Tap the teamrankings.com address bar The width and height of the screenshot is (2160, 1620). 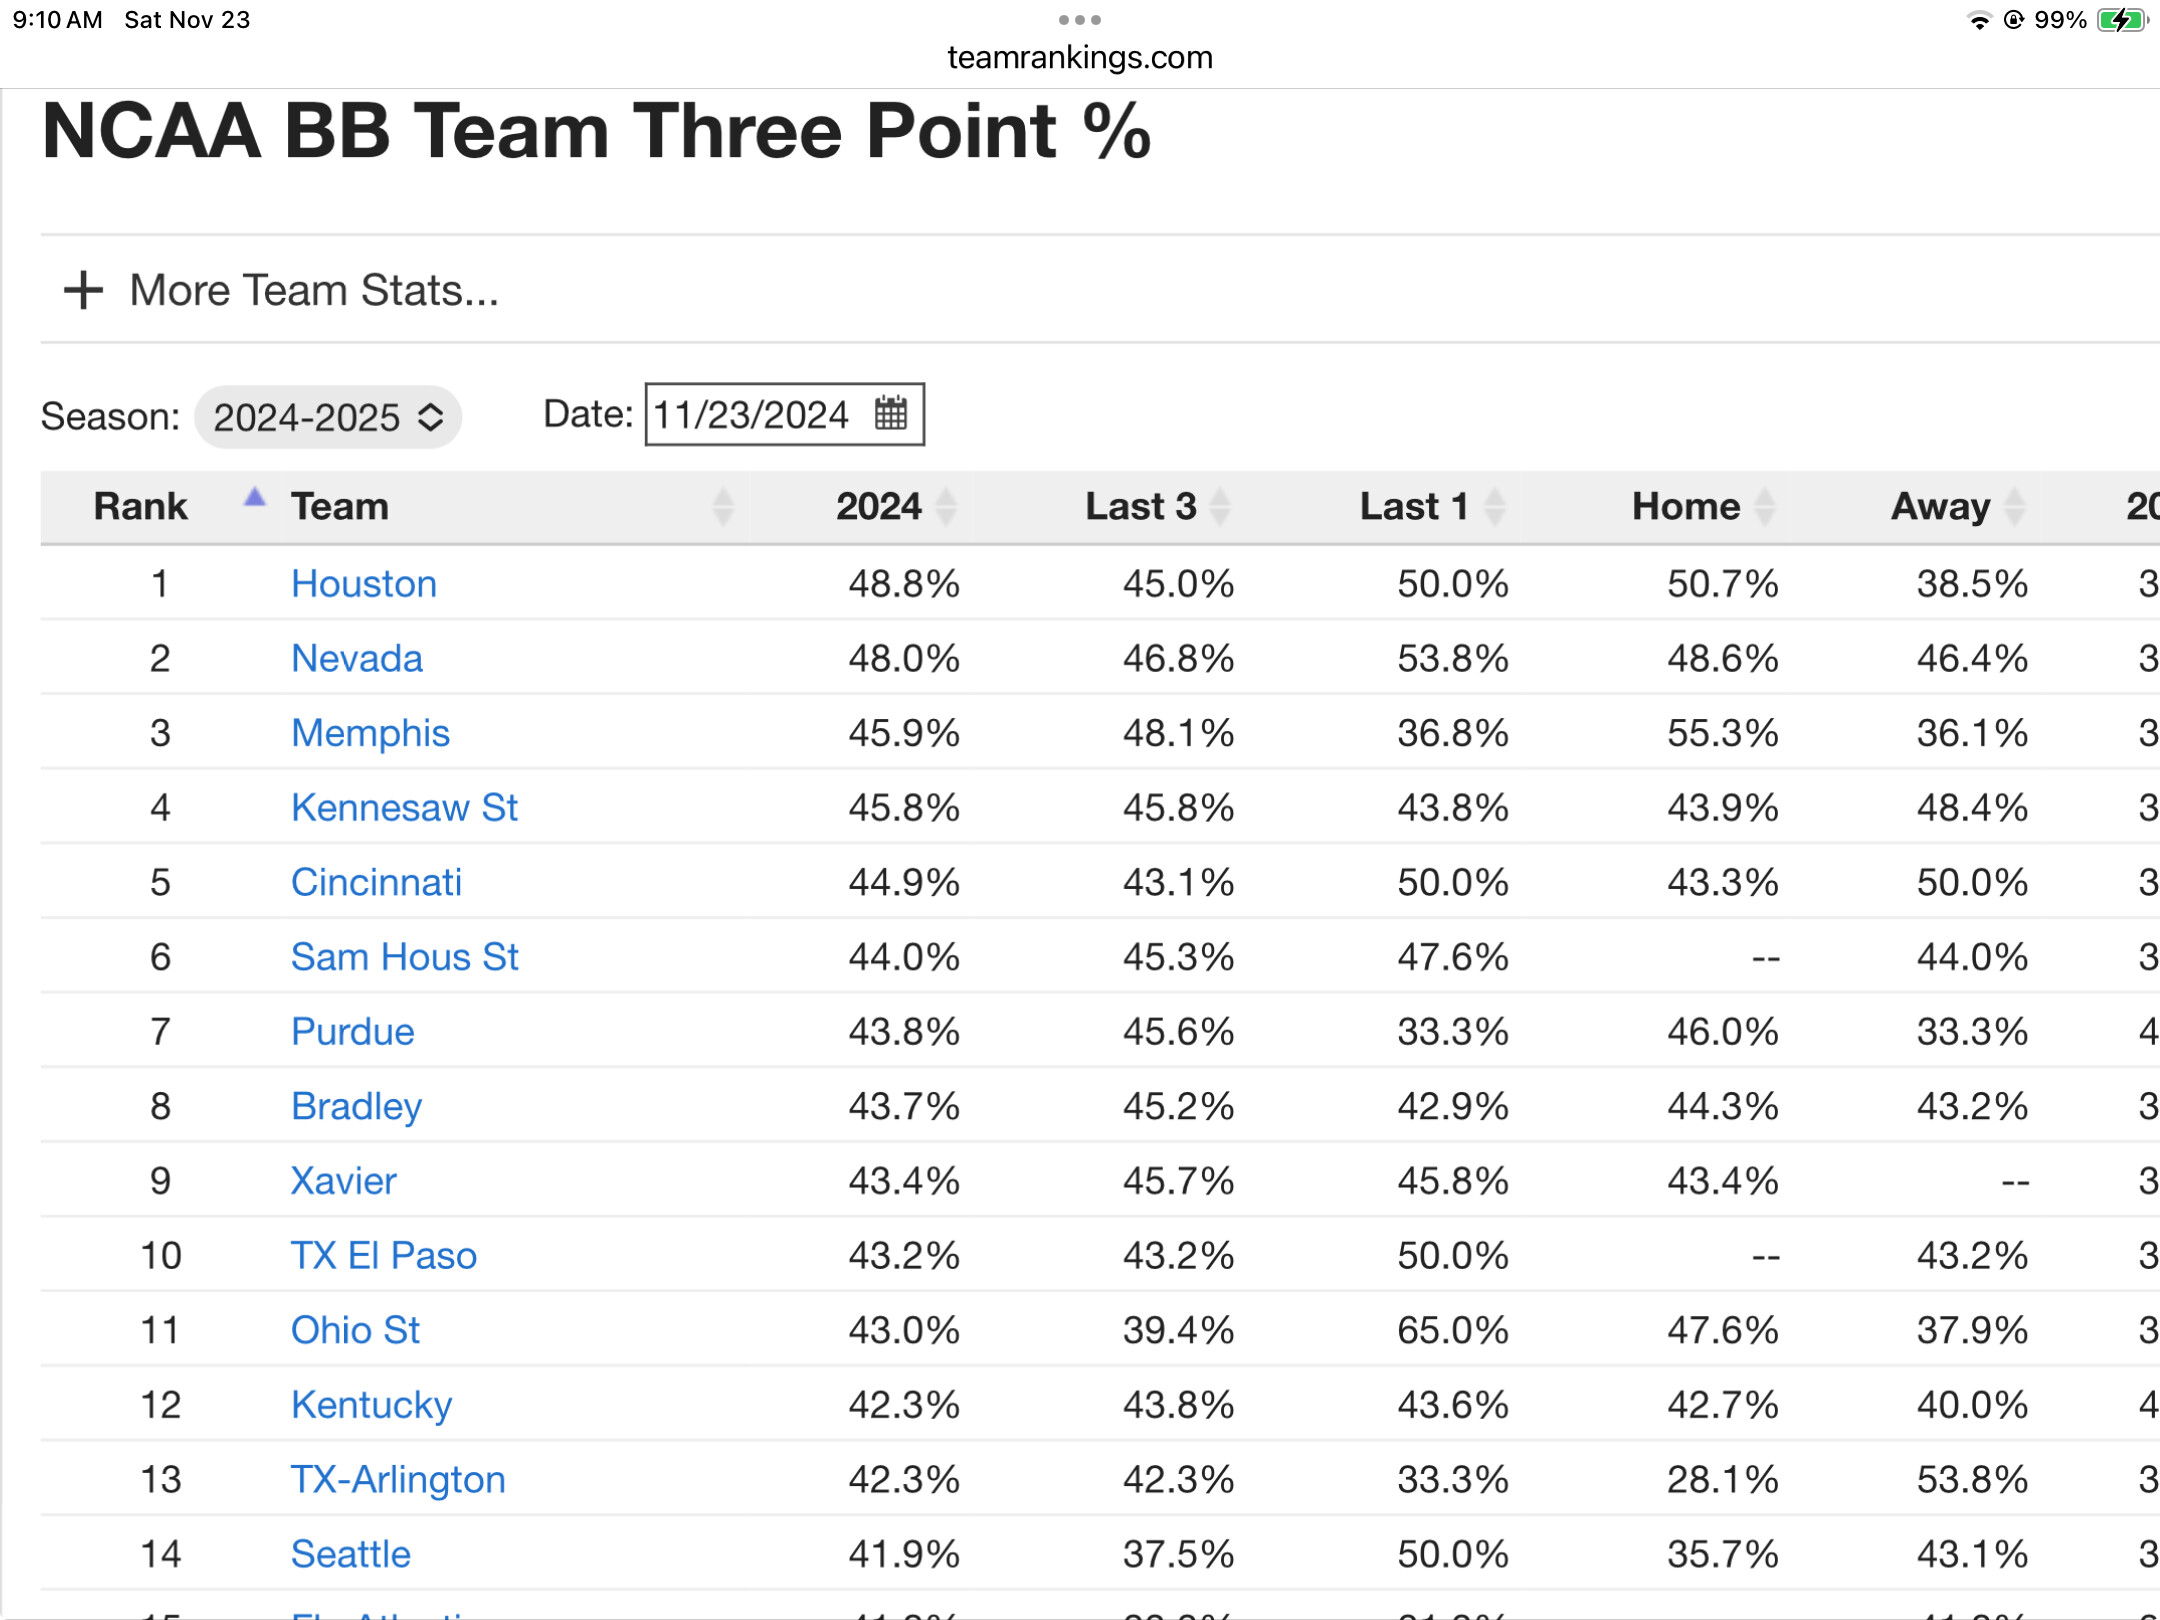[x=1080, y=57]
